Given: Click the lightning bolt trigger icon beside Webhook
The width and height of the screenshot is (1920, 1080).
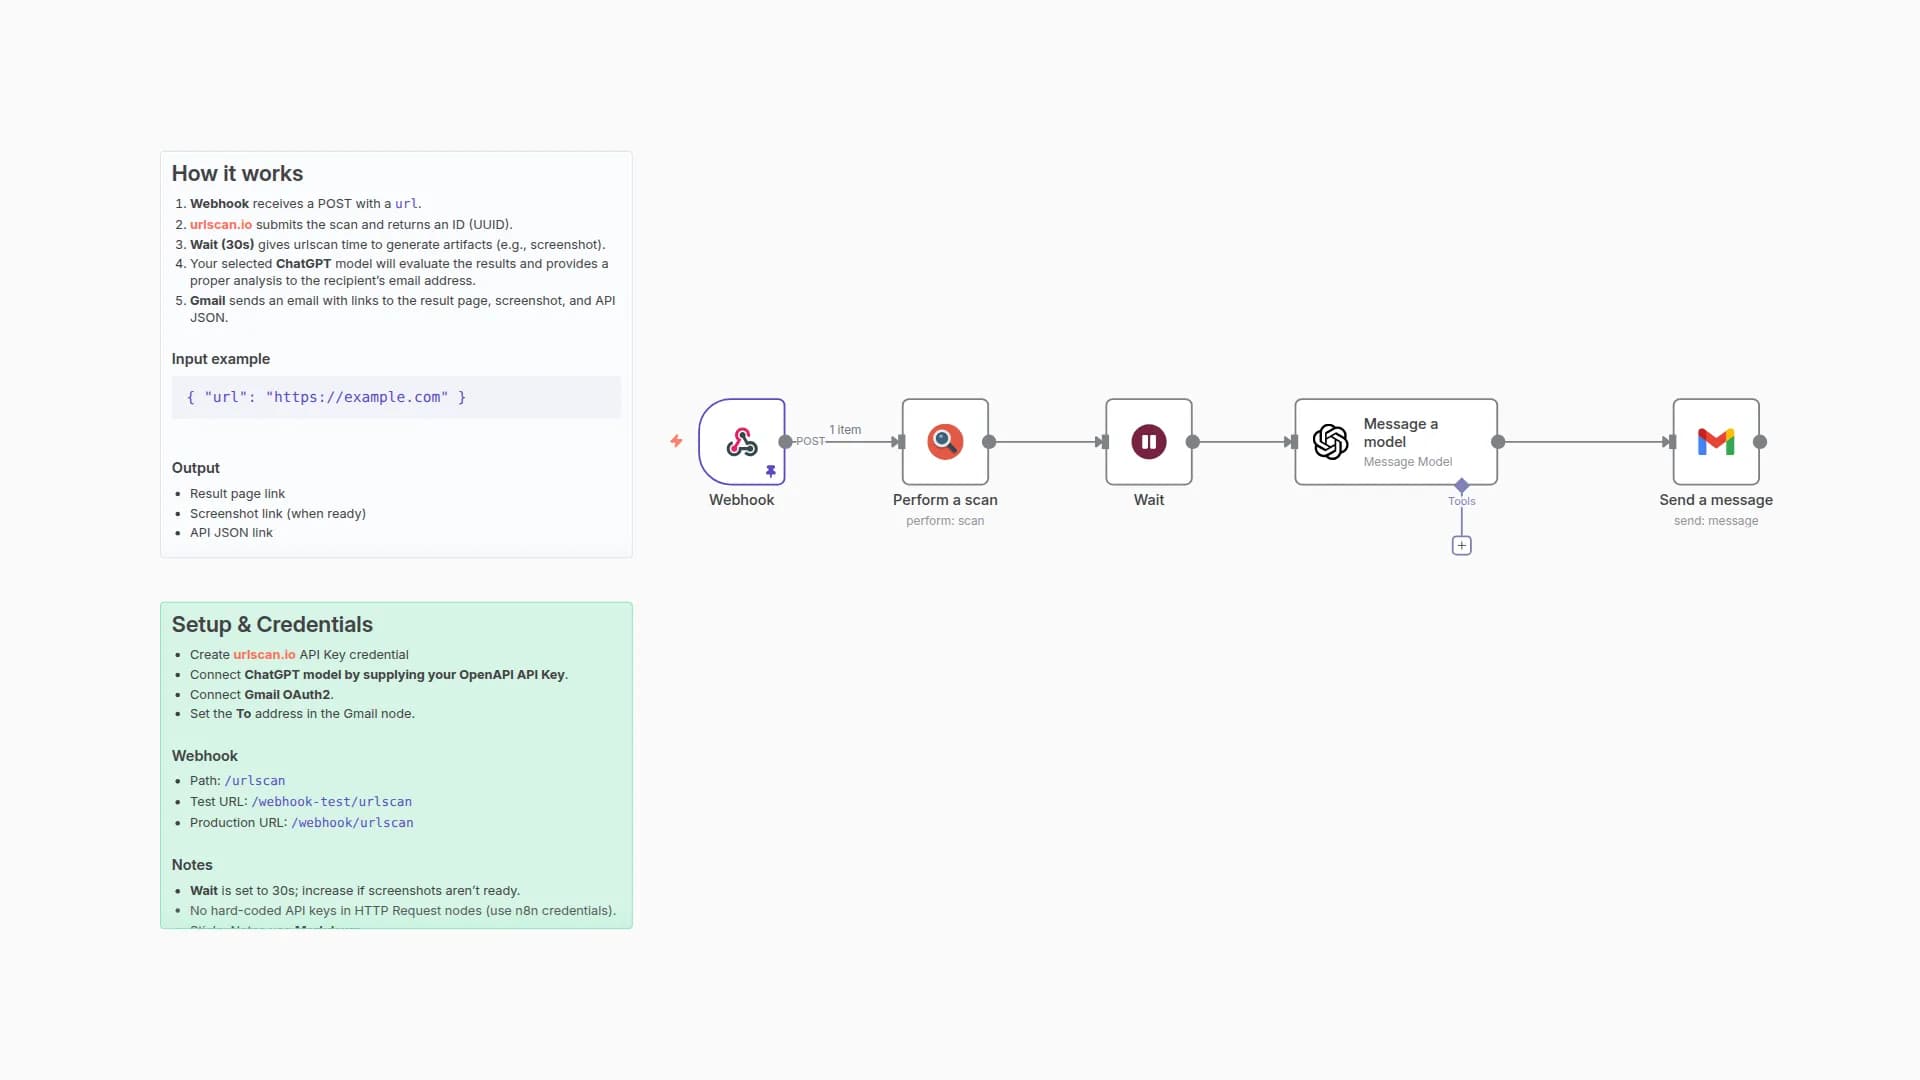Looking at the screenshot, I should 676,441.
